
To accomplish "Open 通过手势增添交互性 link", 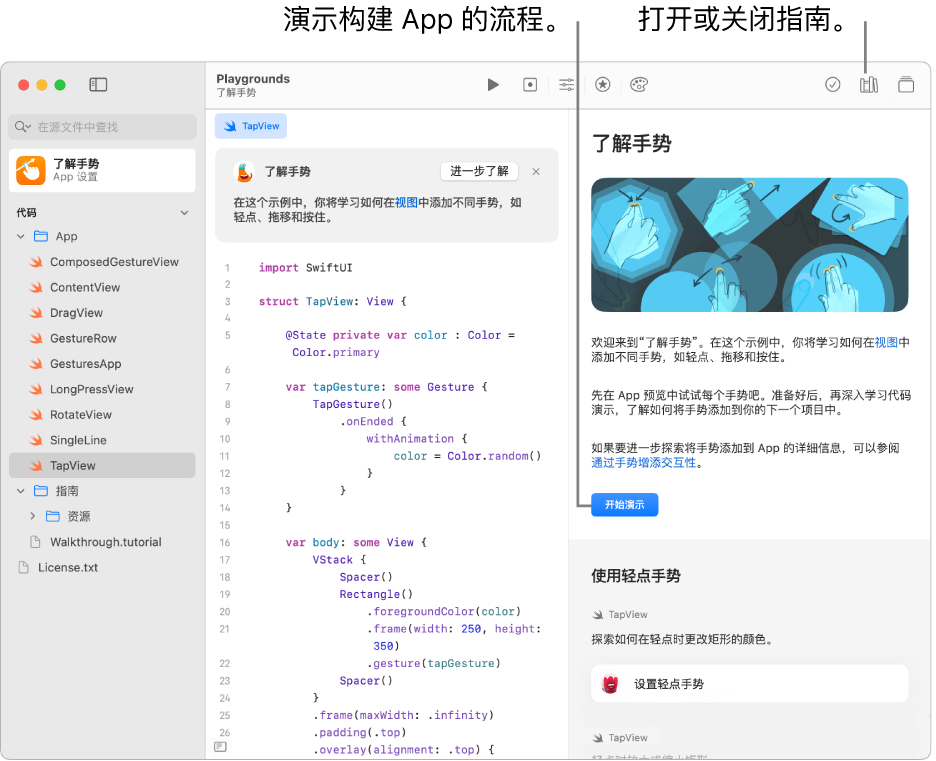I will tap(644, 463).
